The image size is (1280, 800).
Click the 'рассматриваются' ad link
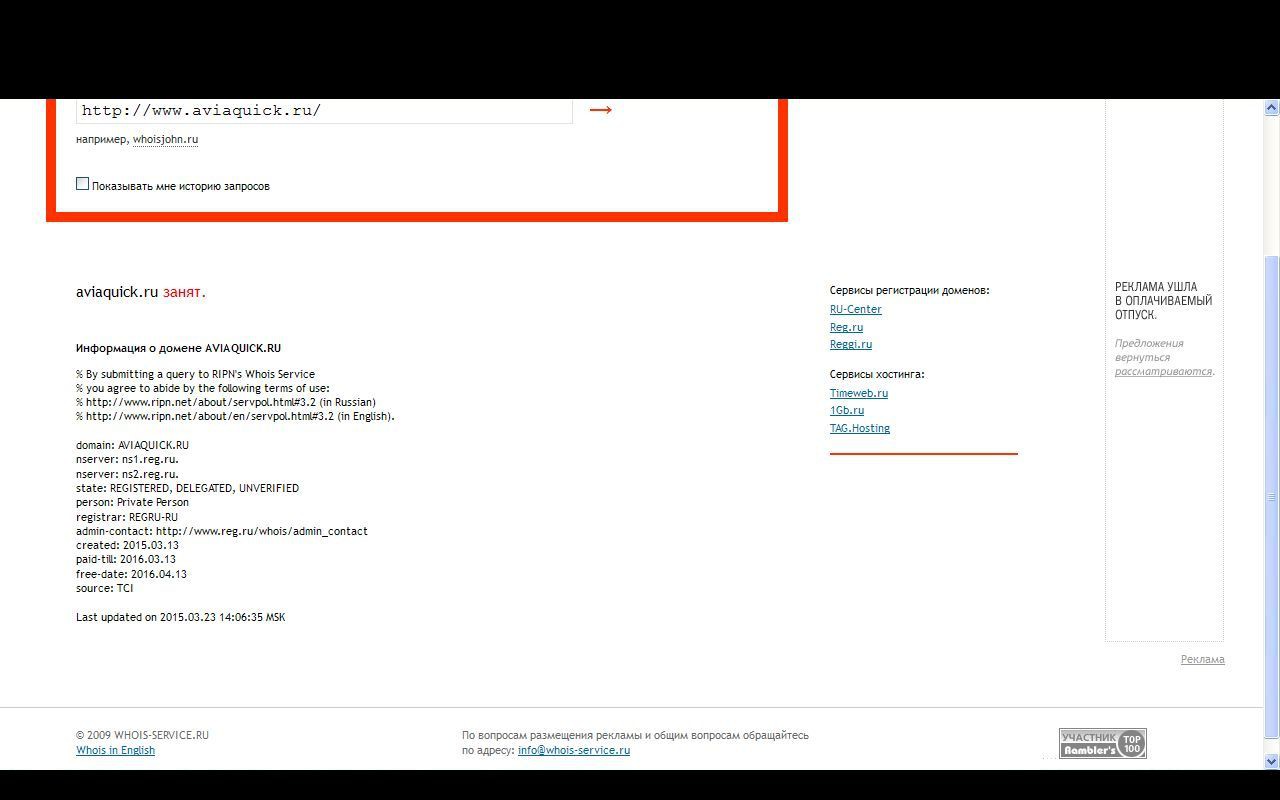coord(1163,371)
